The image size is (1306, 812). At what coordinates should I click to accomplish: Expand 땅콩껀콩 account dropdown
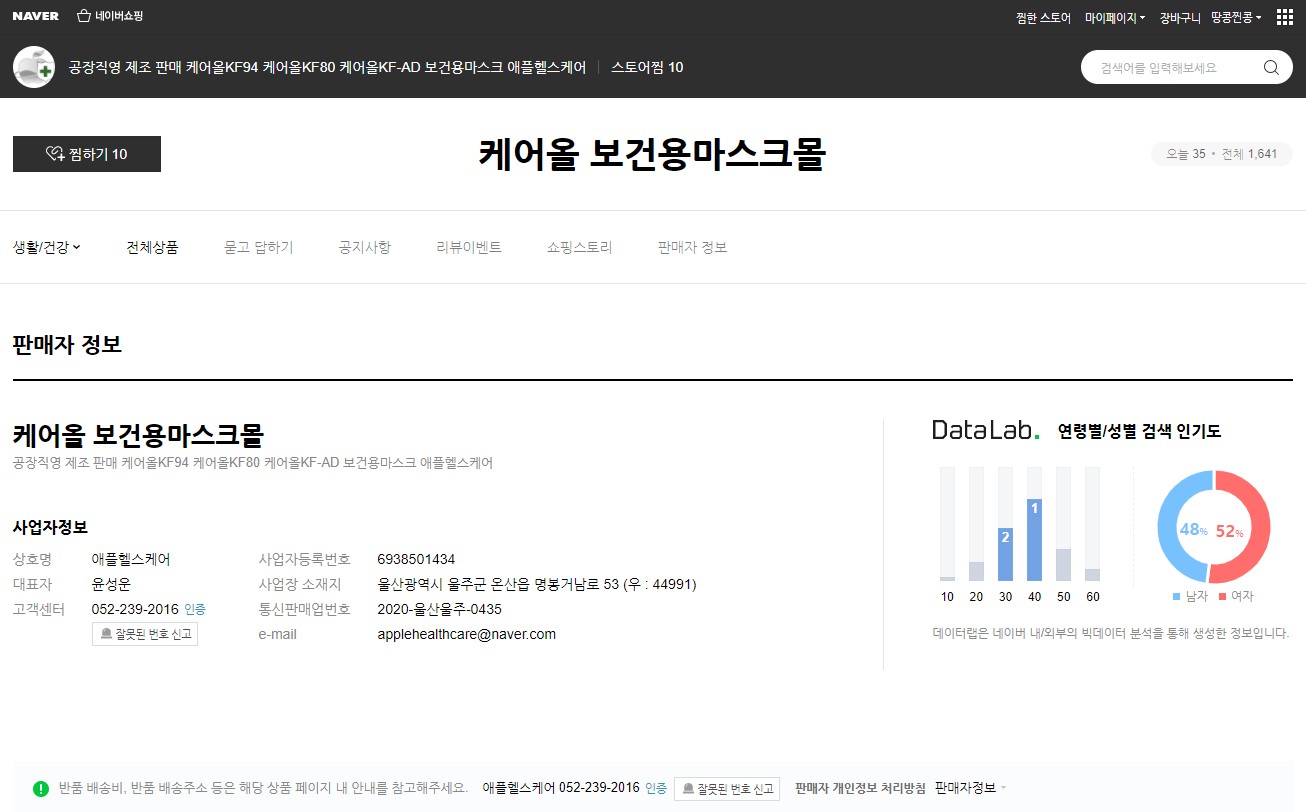point(1236,18)
